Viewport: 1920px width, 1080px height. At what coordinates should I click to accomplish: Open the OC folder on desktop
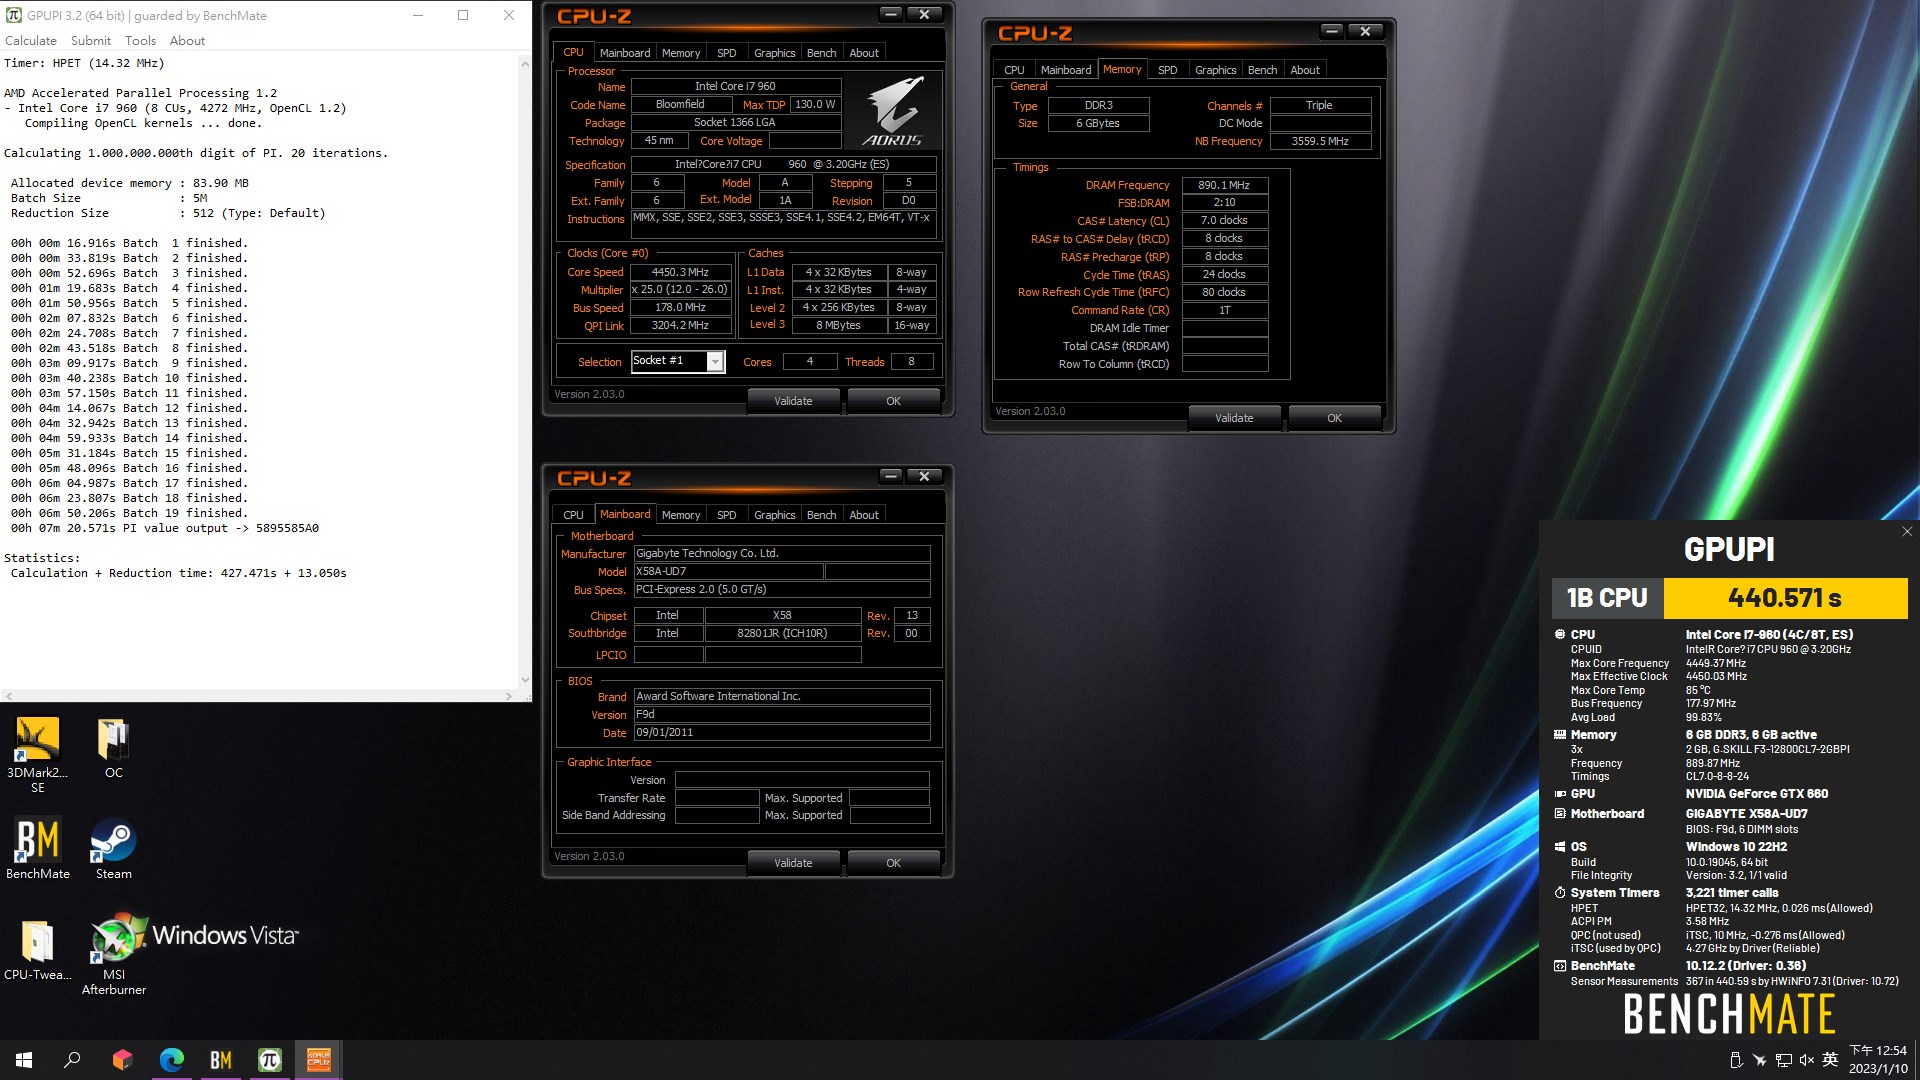113,748
